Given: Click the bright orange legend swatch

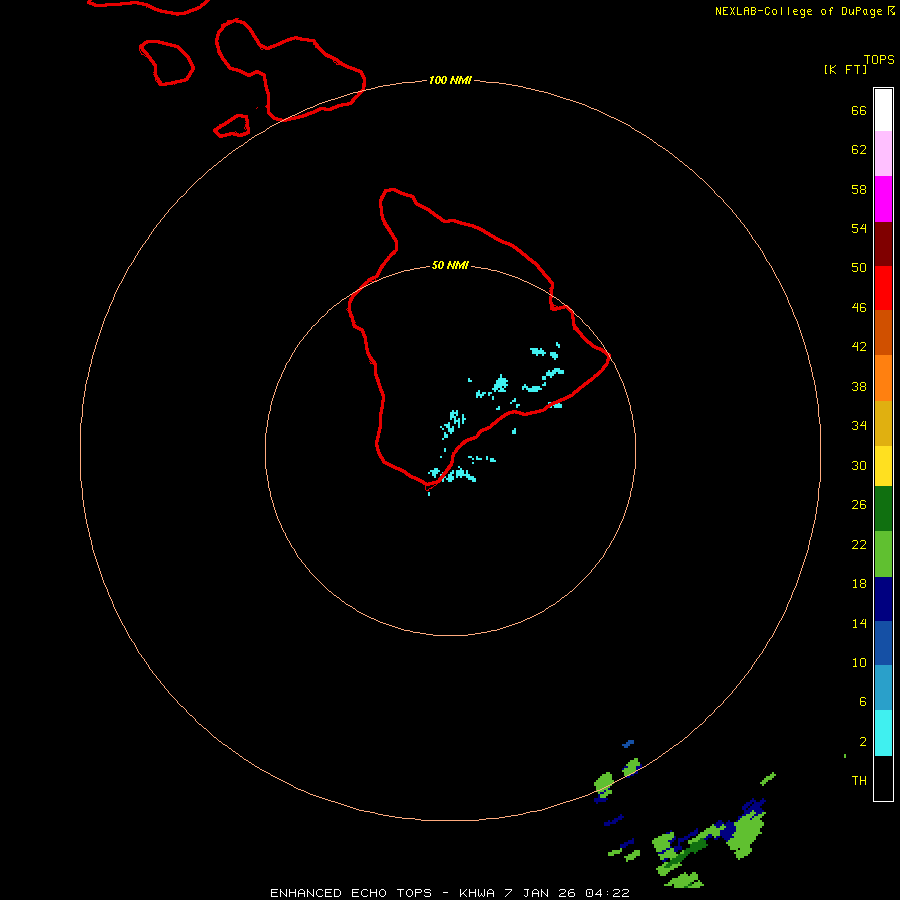Looking at the screenshot, I should click(883, 378).
